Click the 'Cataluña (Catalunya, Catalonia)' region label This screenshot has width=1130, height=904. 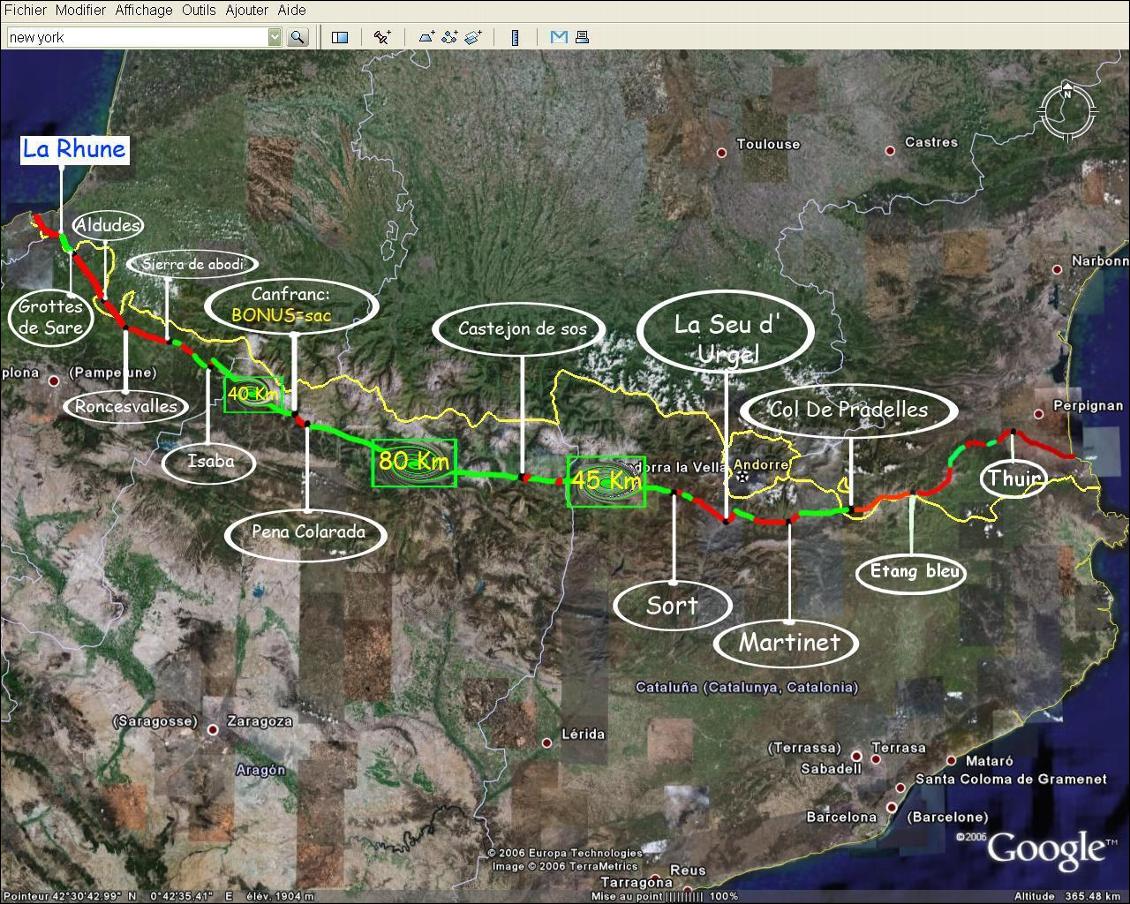tap(747, 687)
